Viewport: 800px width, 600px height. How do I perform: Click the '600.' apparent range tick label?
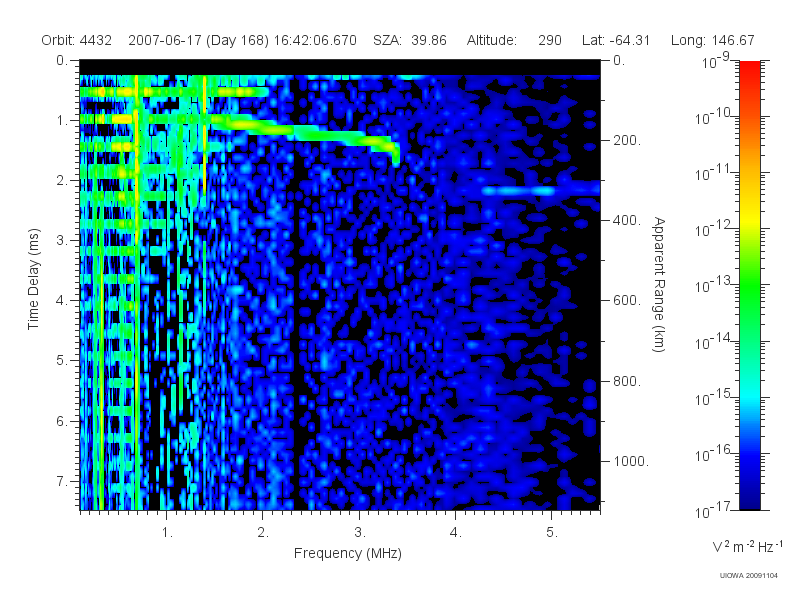pos(627,301)
